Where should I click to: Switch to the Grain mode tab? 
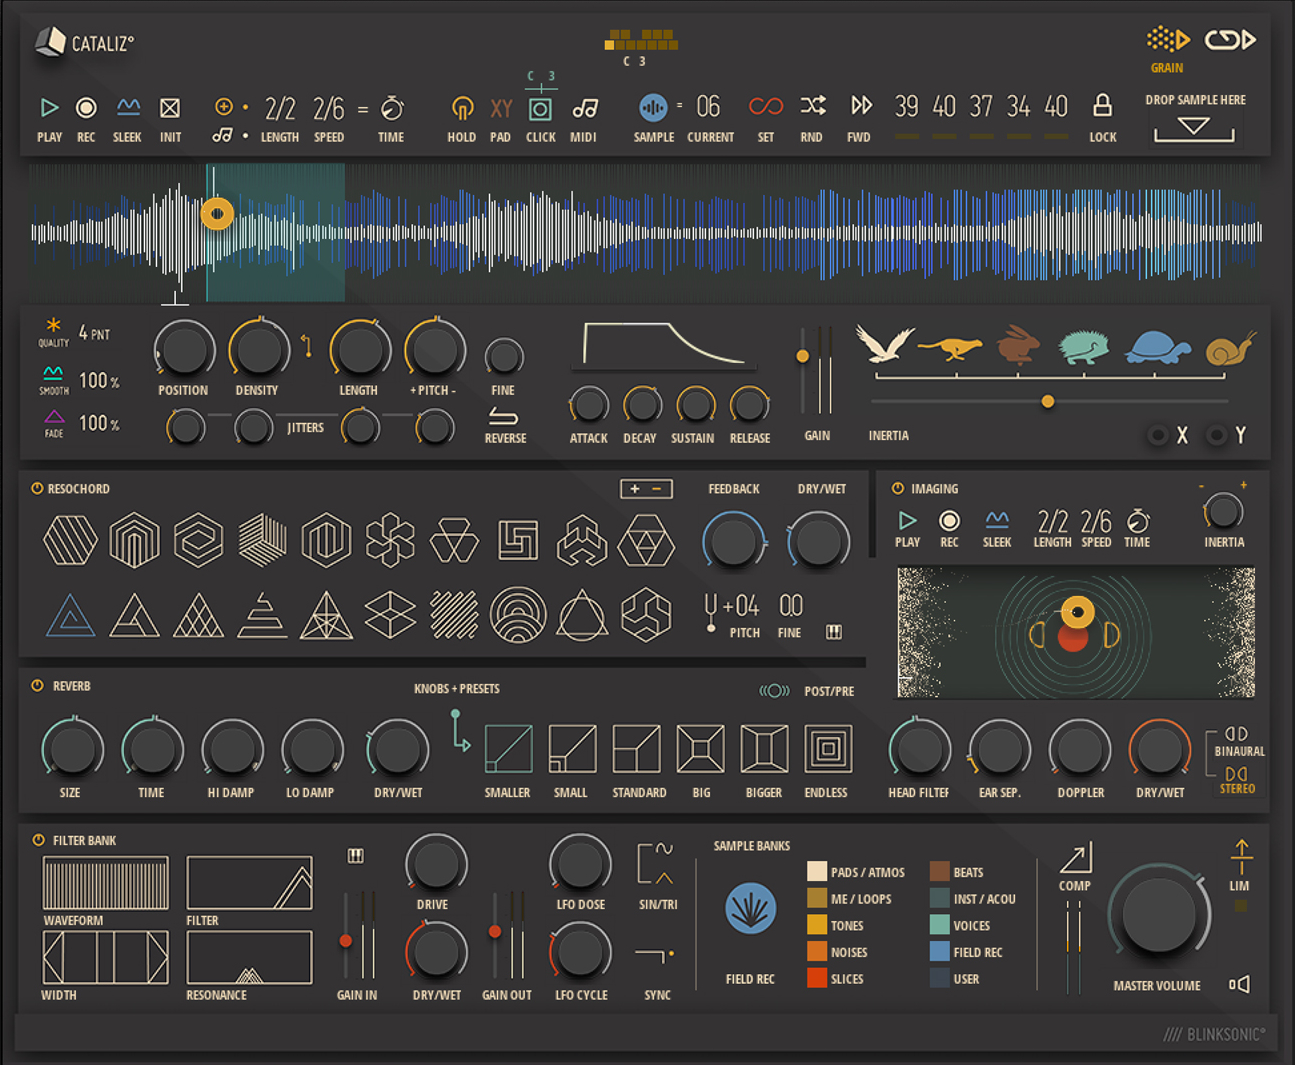click(x=1167, y=41)
